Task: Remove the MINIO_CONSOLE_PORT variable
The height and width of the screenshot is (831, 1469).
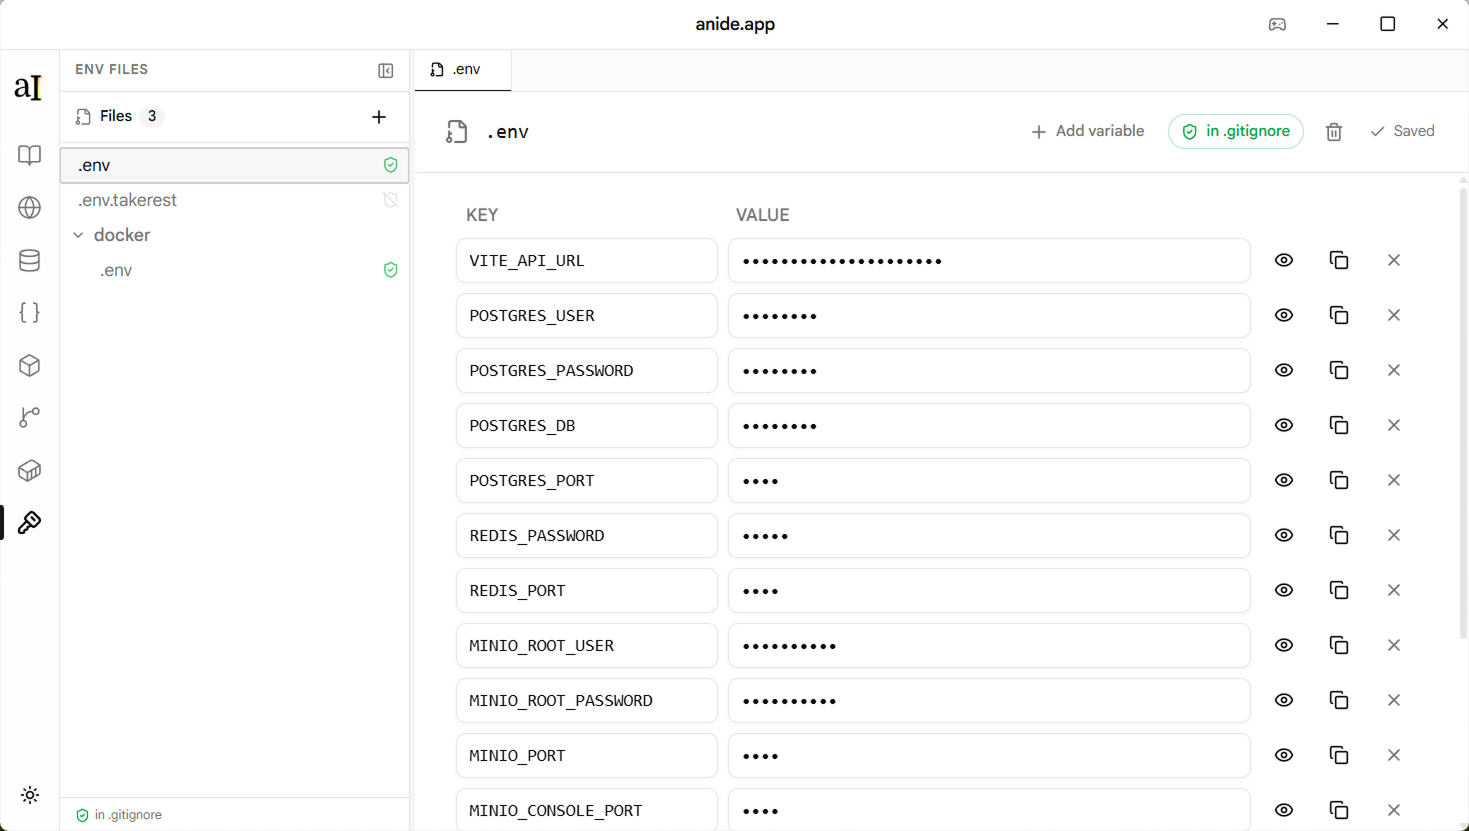Action: [1394, 810]
